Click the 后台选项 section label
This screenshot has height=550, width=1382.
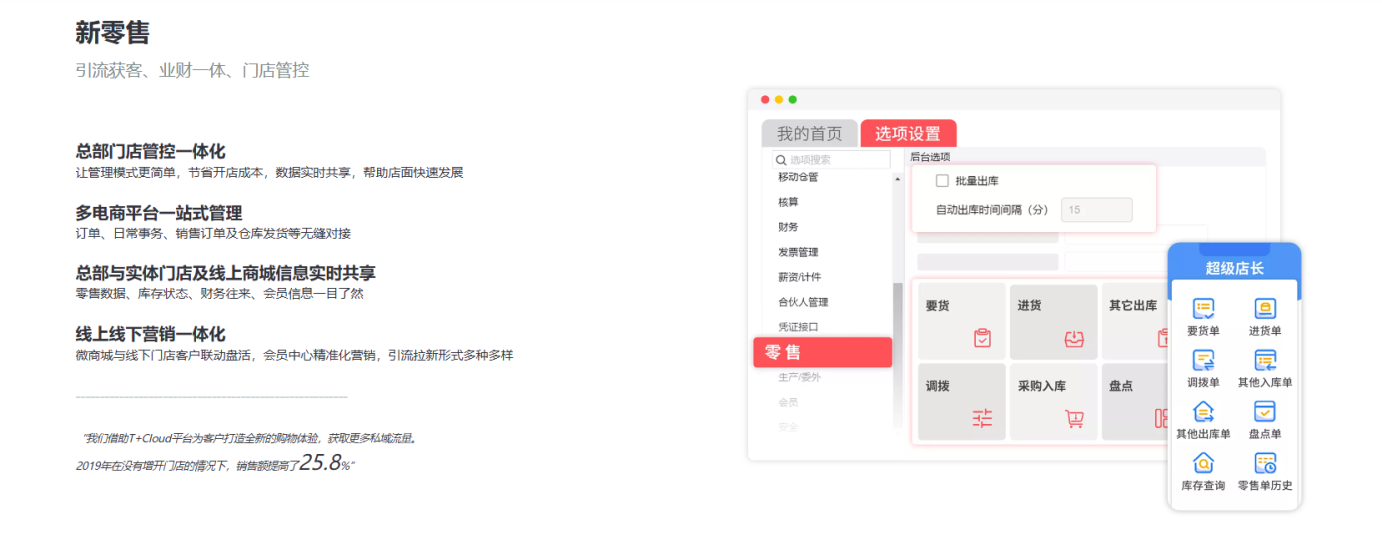coord(930,157)
